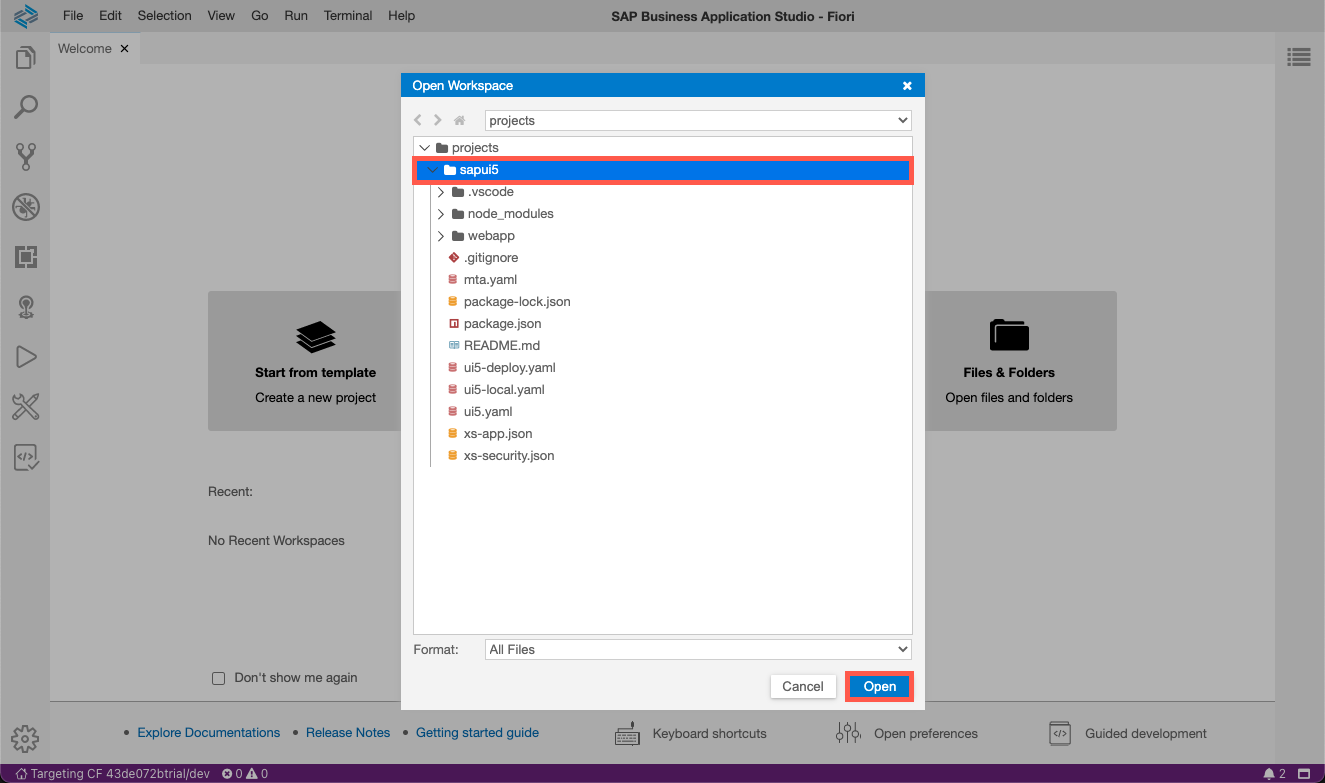Open the File menu
Image resolution: width=1325 pixels, height=783 pixels.
[73, 16]
